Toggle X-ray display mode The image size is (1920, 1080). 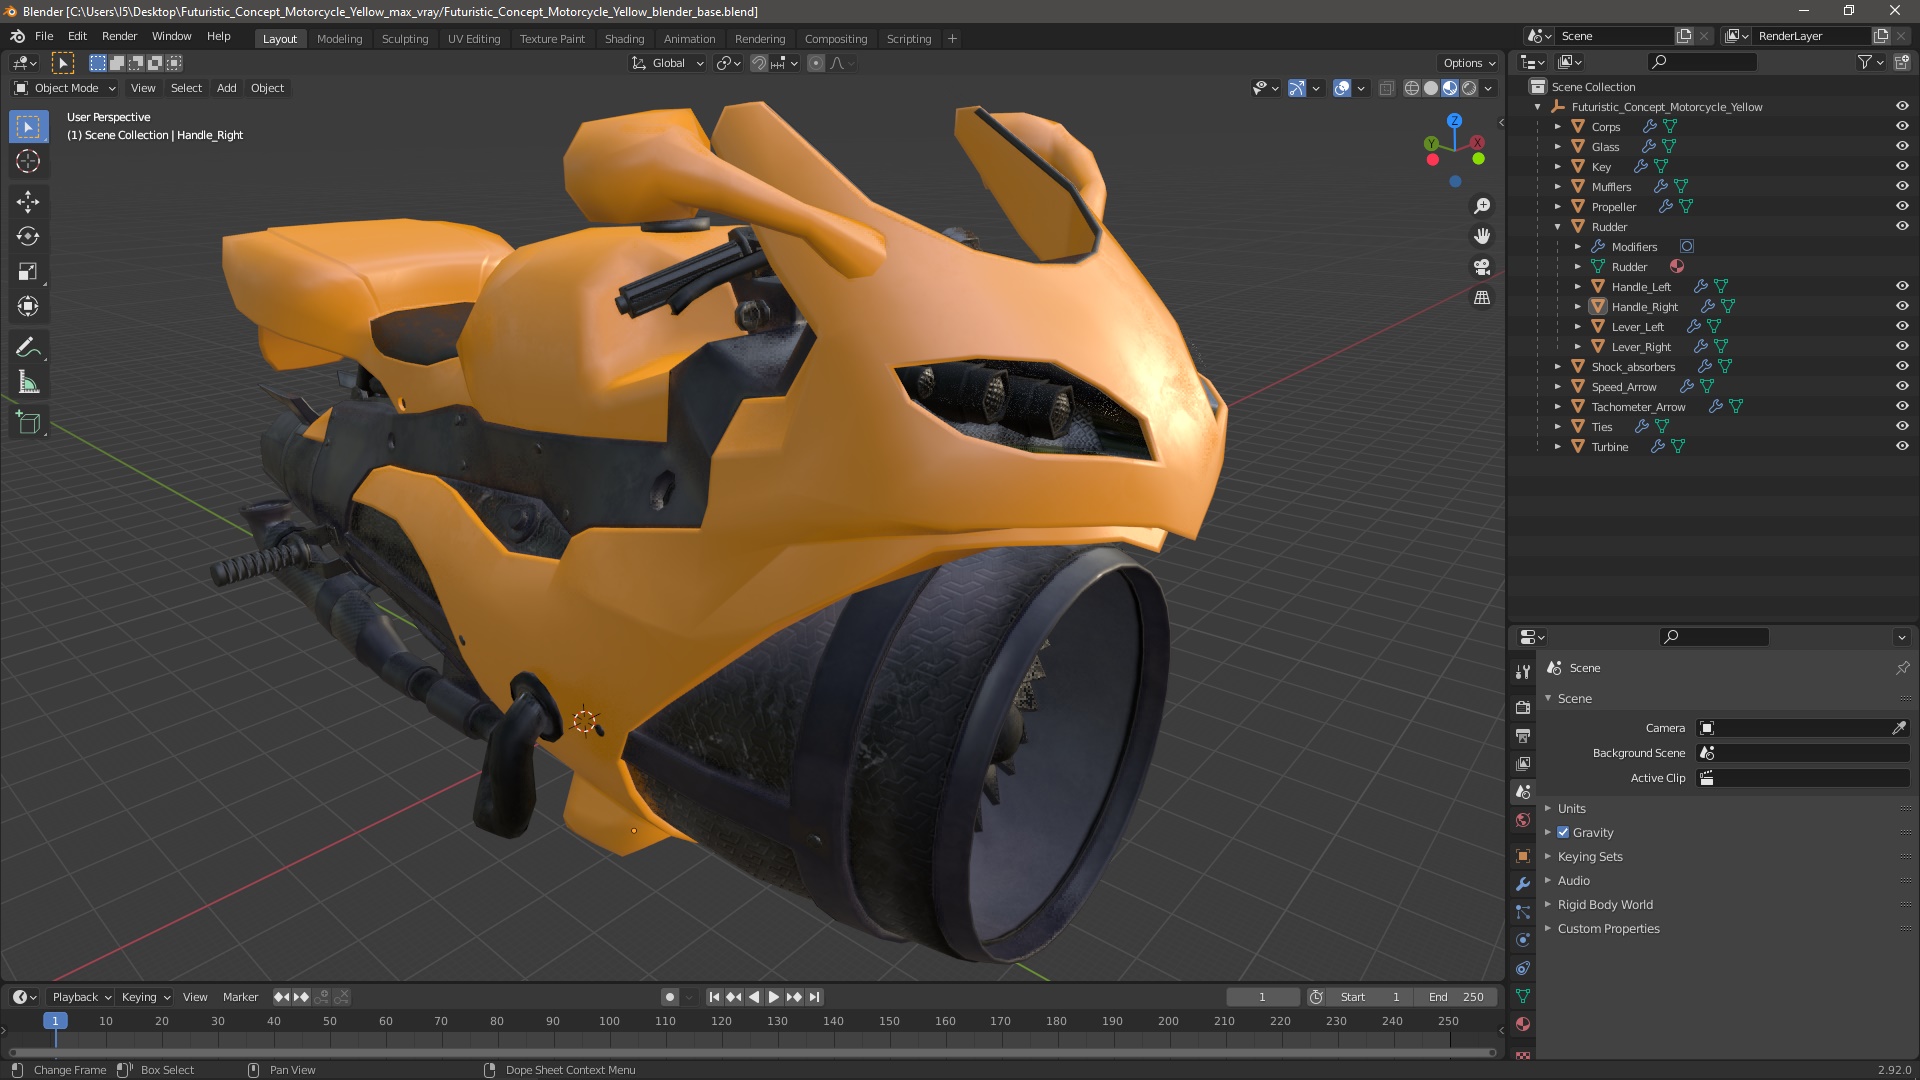[1386, 88]
